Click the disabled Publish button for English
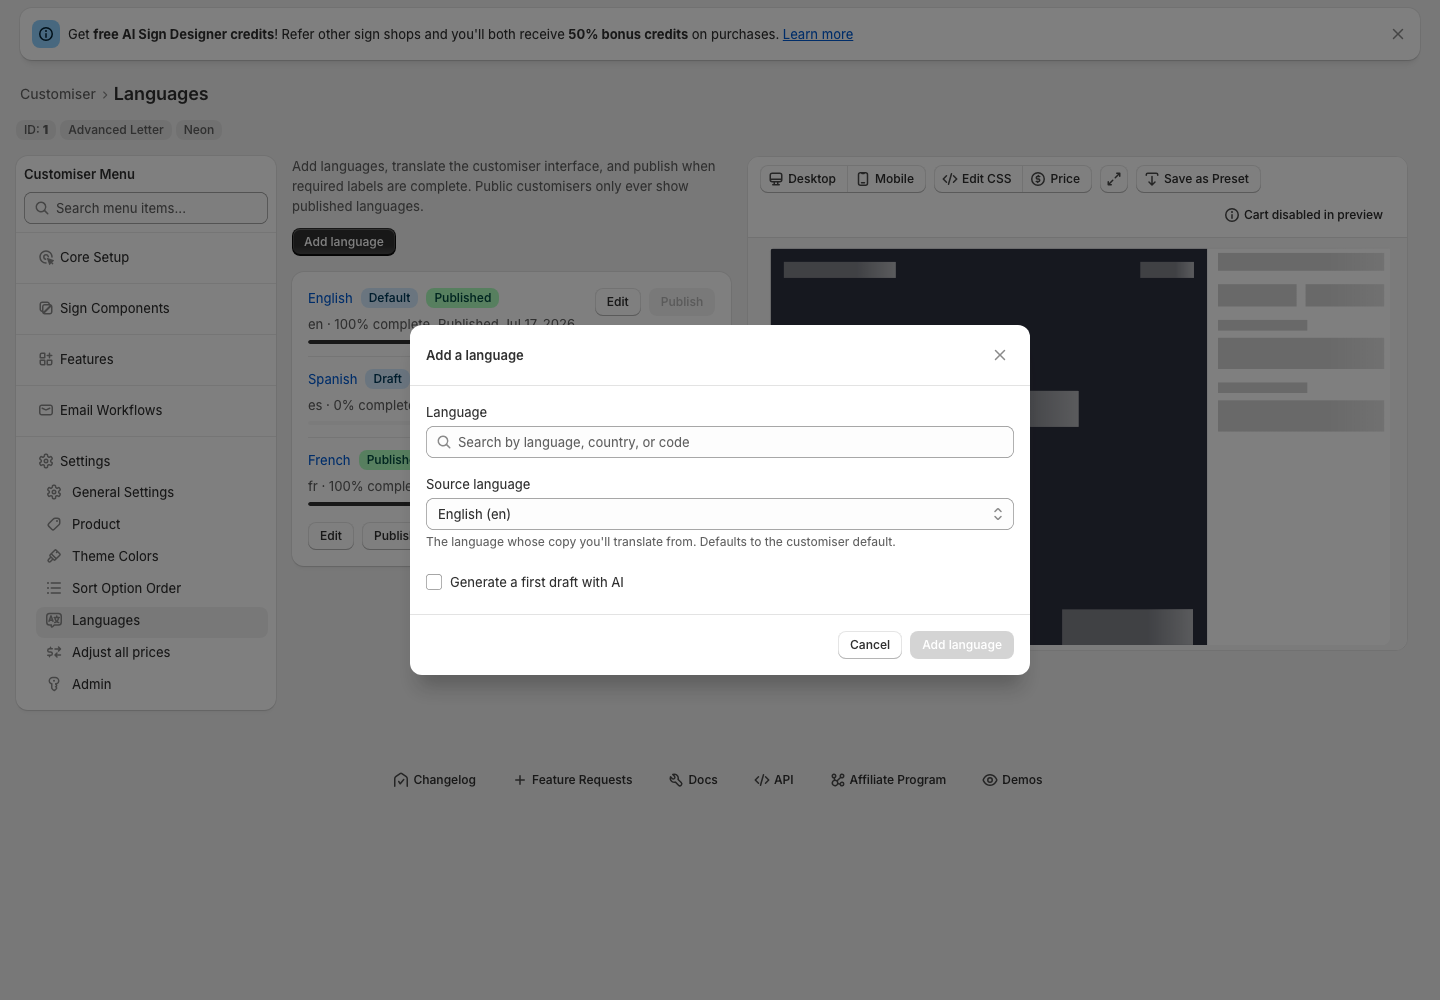This screenshot has height=1000, width=1440. (x=682, y=302)
